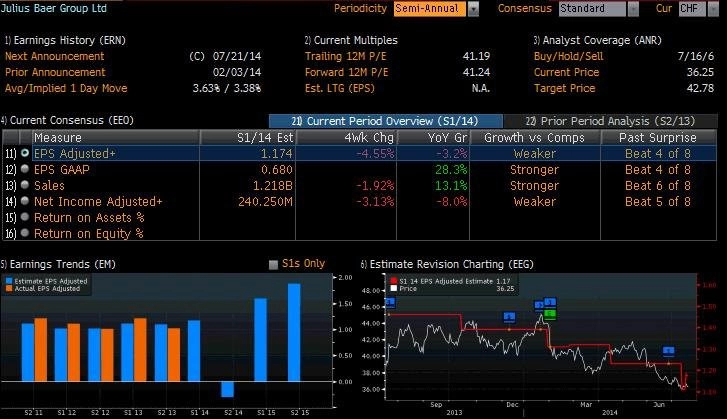The height and width of the screenshot is (419, 727).
Task: Click the -4.55% four-week change value
Action: pyautogui.click(x=375, y=153)
